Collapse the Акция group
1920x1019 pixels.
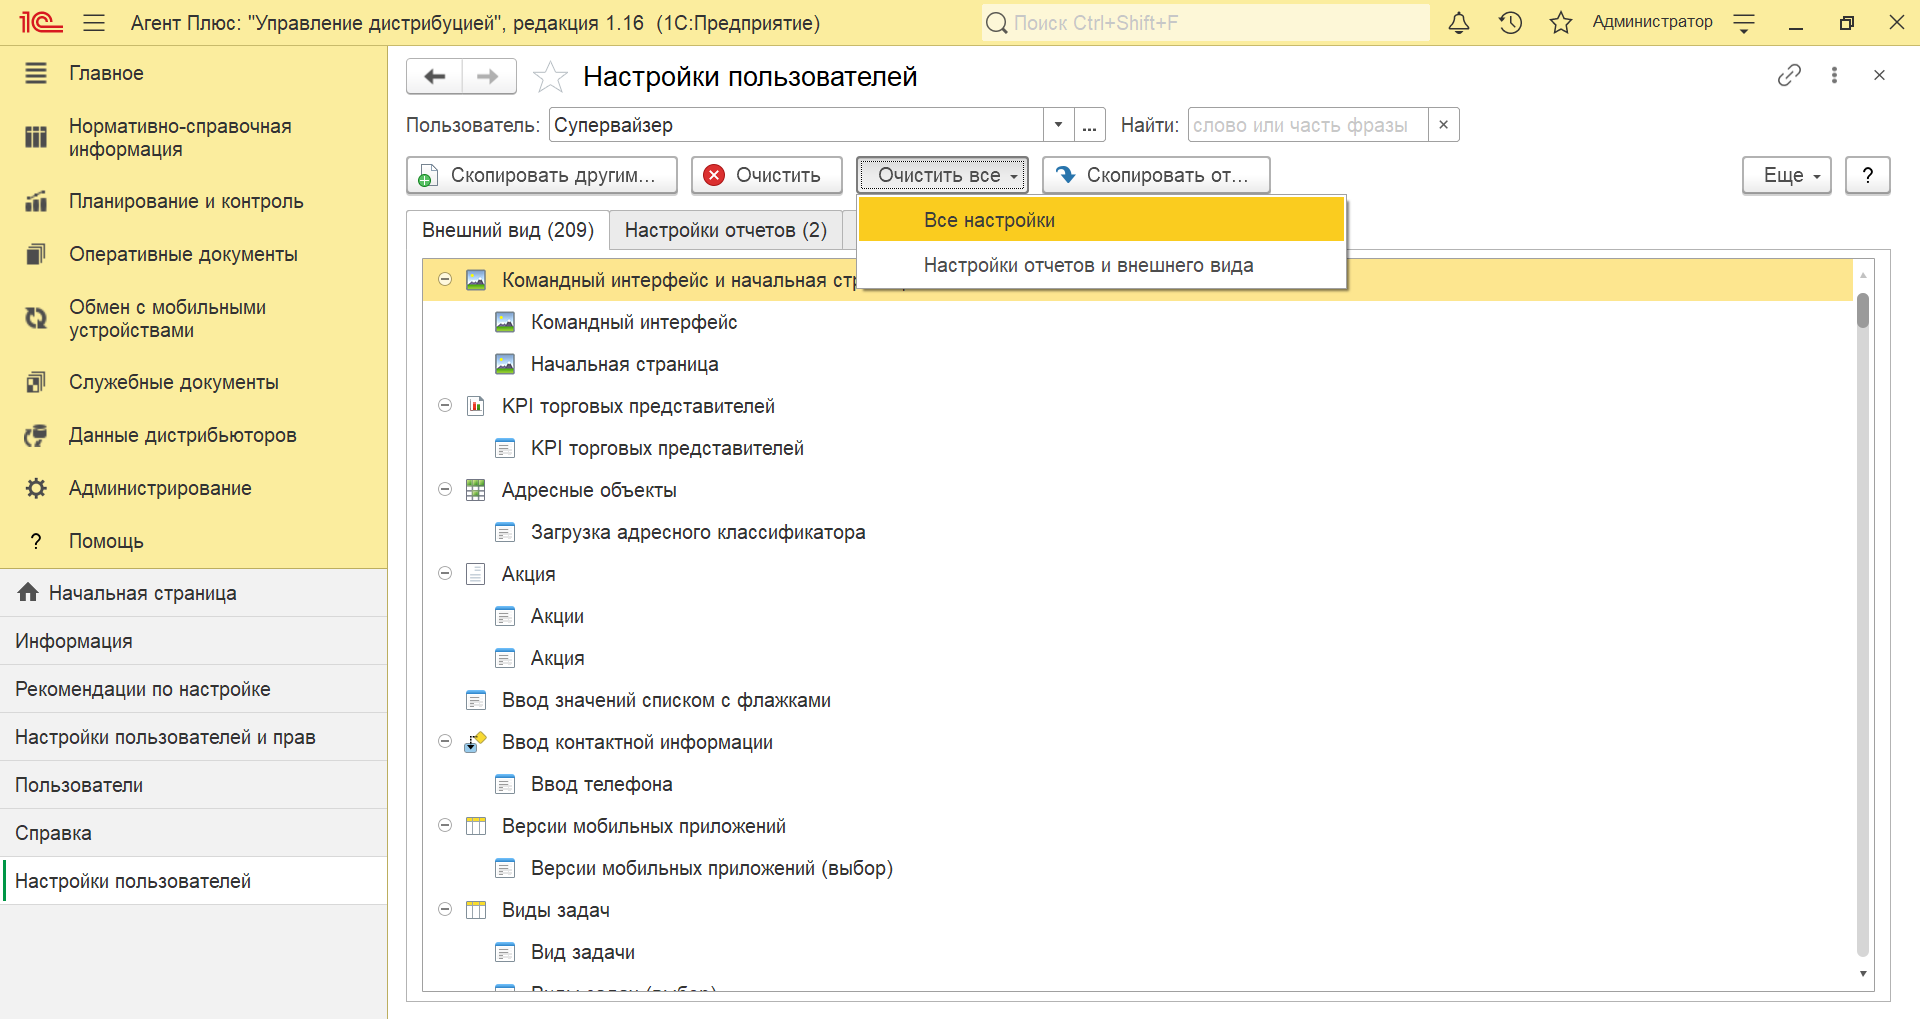[x=445, y=574]
